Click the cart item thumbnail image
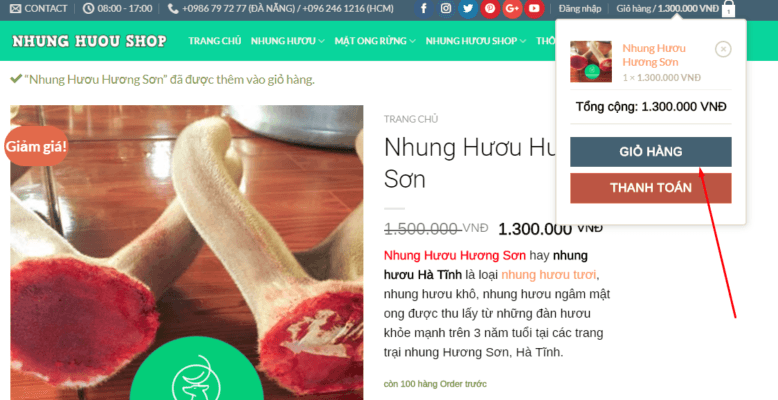This screenshot has height=400, width=778. pyautogui.click(x=591, y=62)
